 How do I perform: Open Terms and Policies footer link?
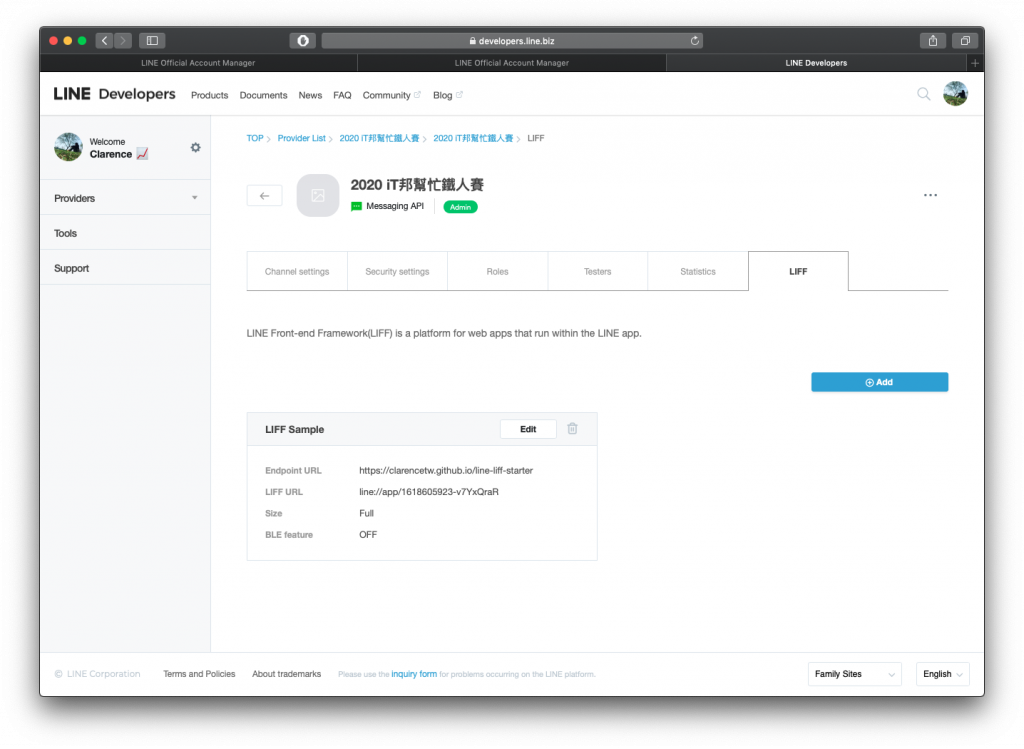click(x=199, y=674)
